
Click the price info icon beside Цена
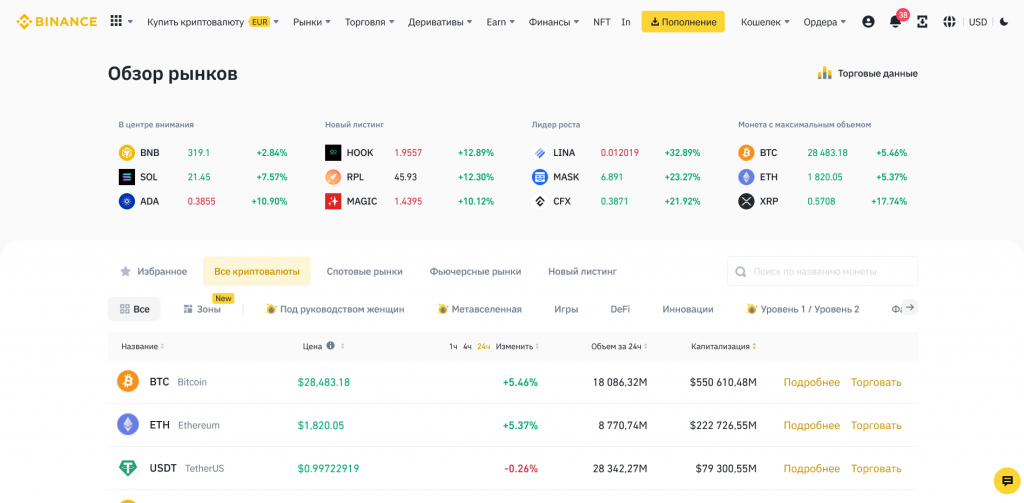point(330,346)
